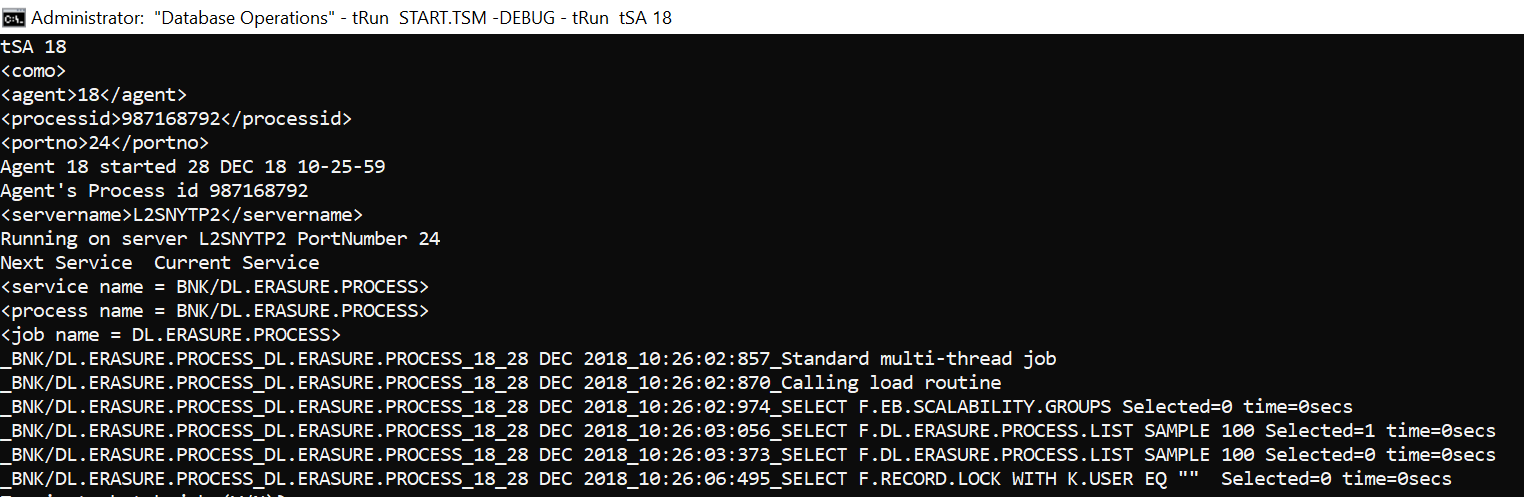Click the "Next Service Current Service" line
This screenshot has height=497, width=1524.
coord(160,263)
